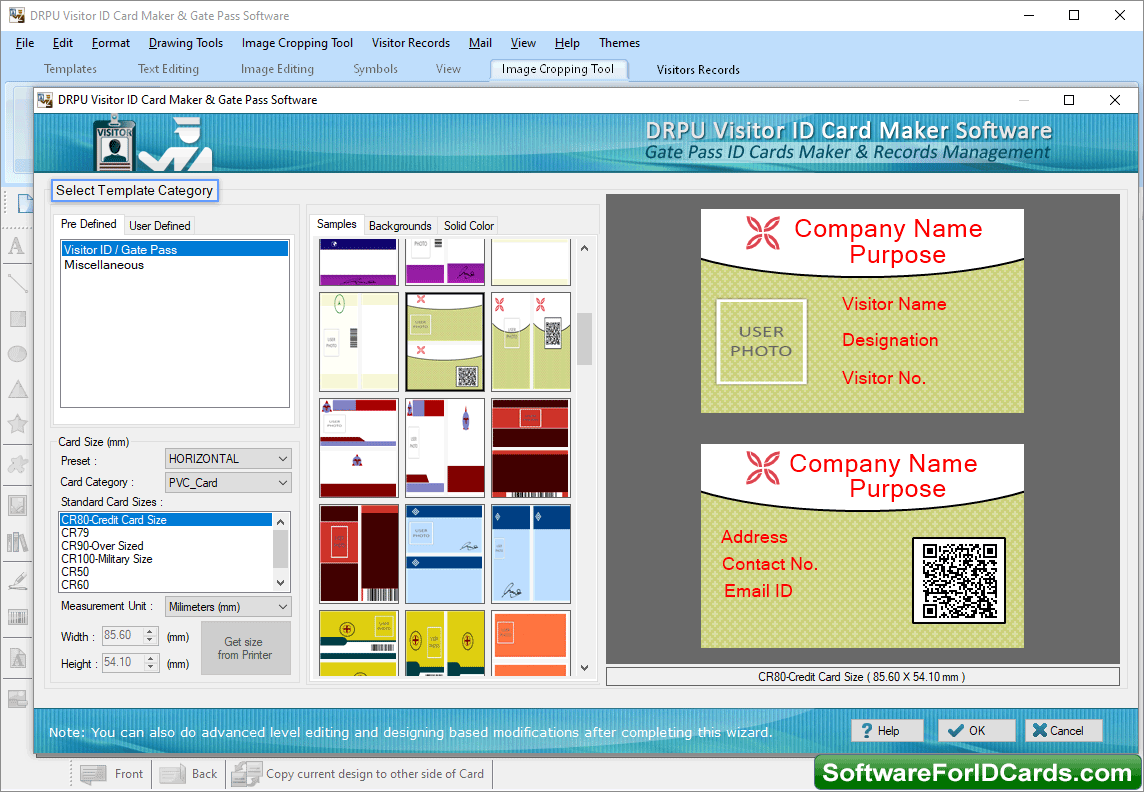This screenshot has height=792, width=1144.
Task: Choose the orange template thumbnail
Action: (530, 643)
